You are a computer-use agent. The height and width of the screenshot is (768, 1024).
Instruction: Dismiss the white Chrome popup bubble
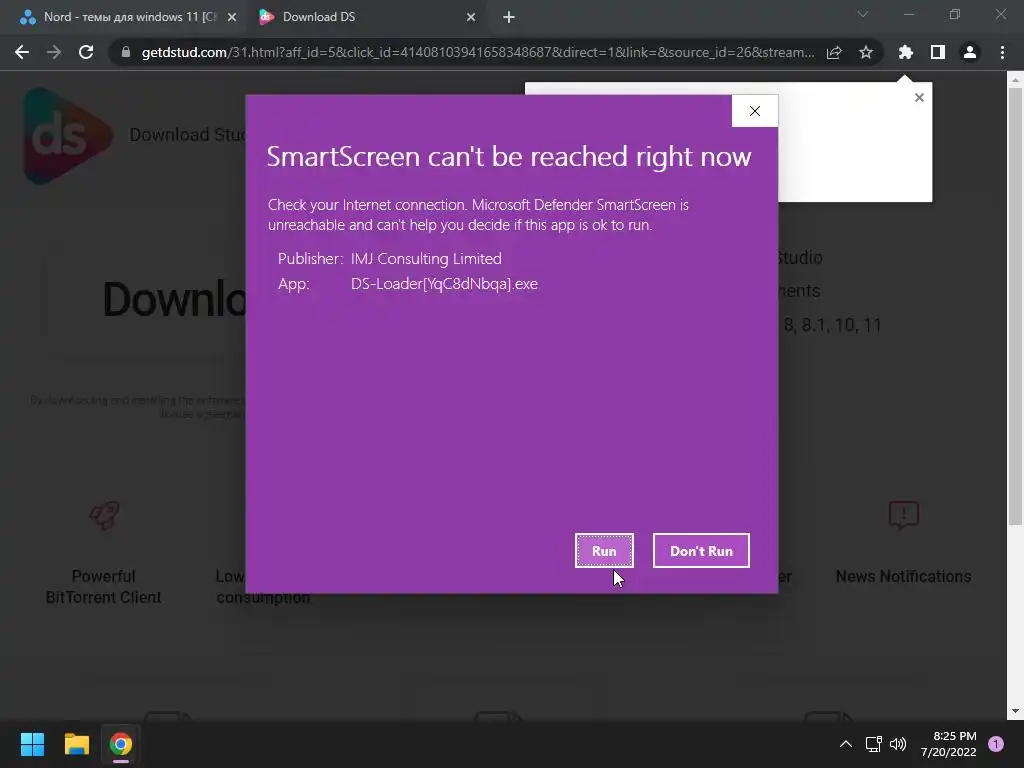(x=919, y=97)
